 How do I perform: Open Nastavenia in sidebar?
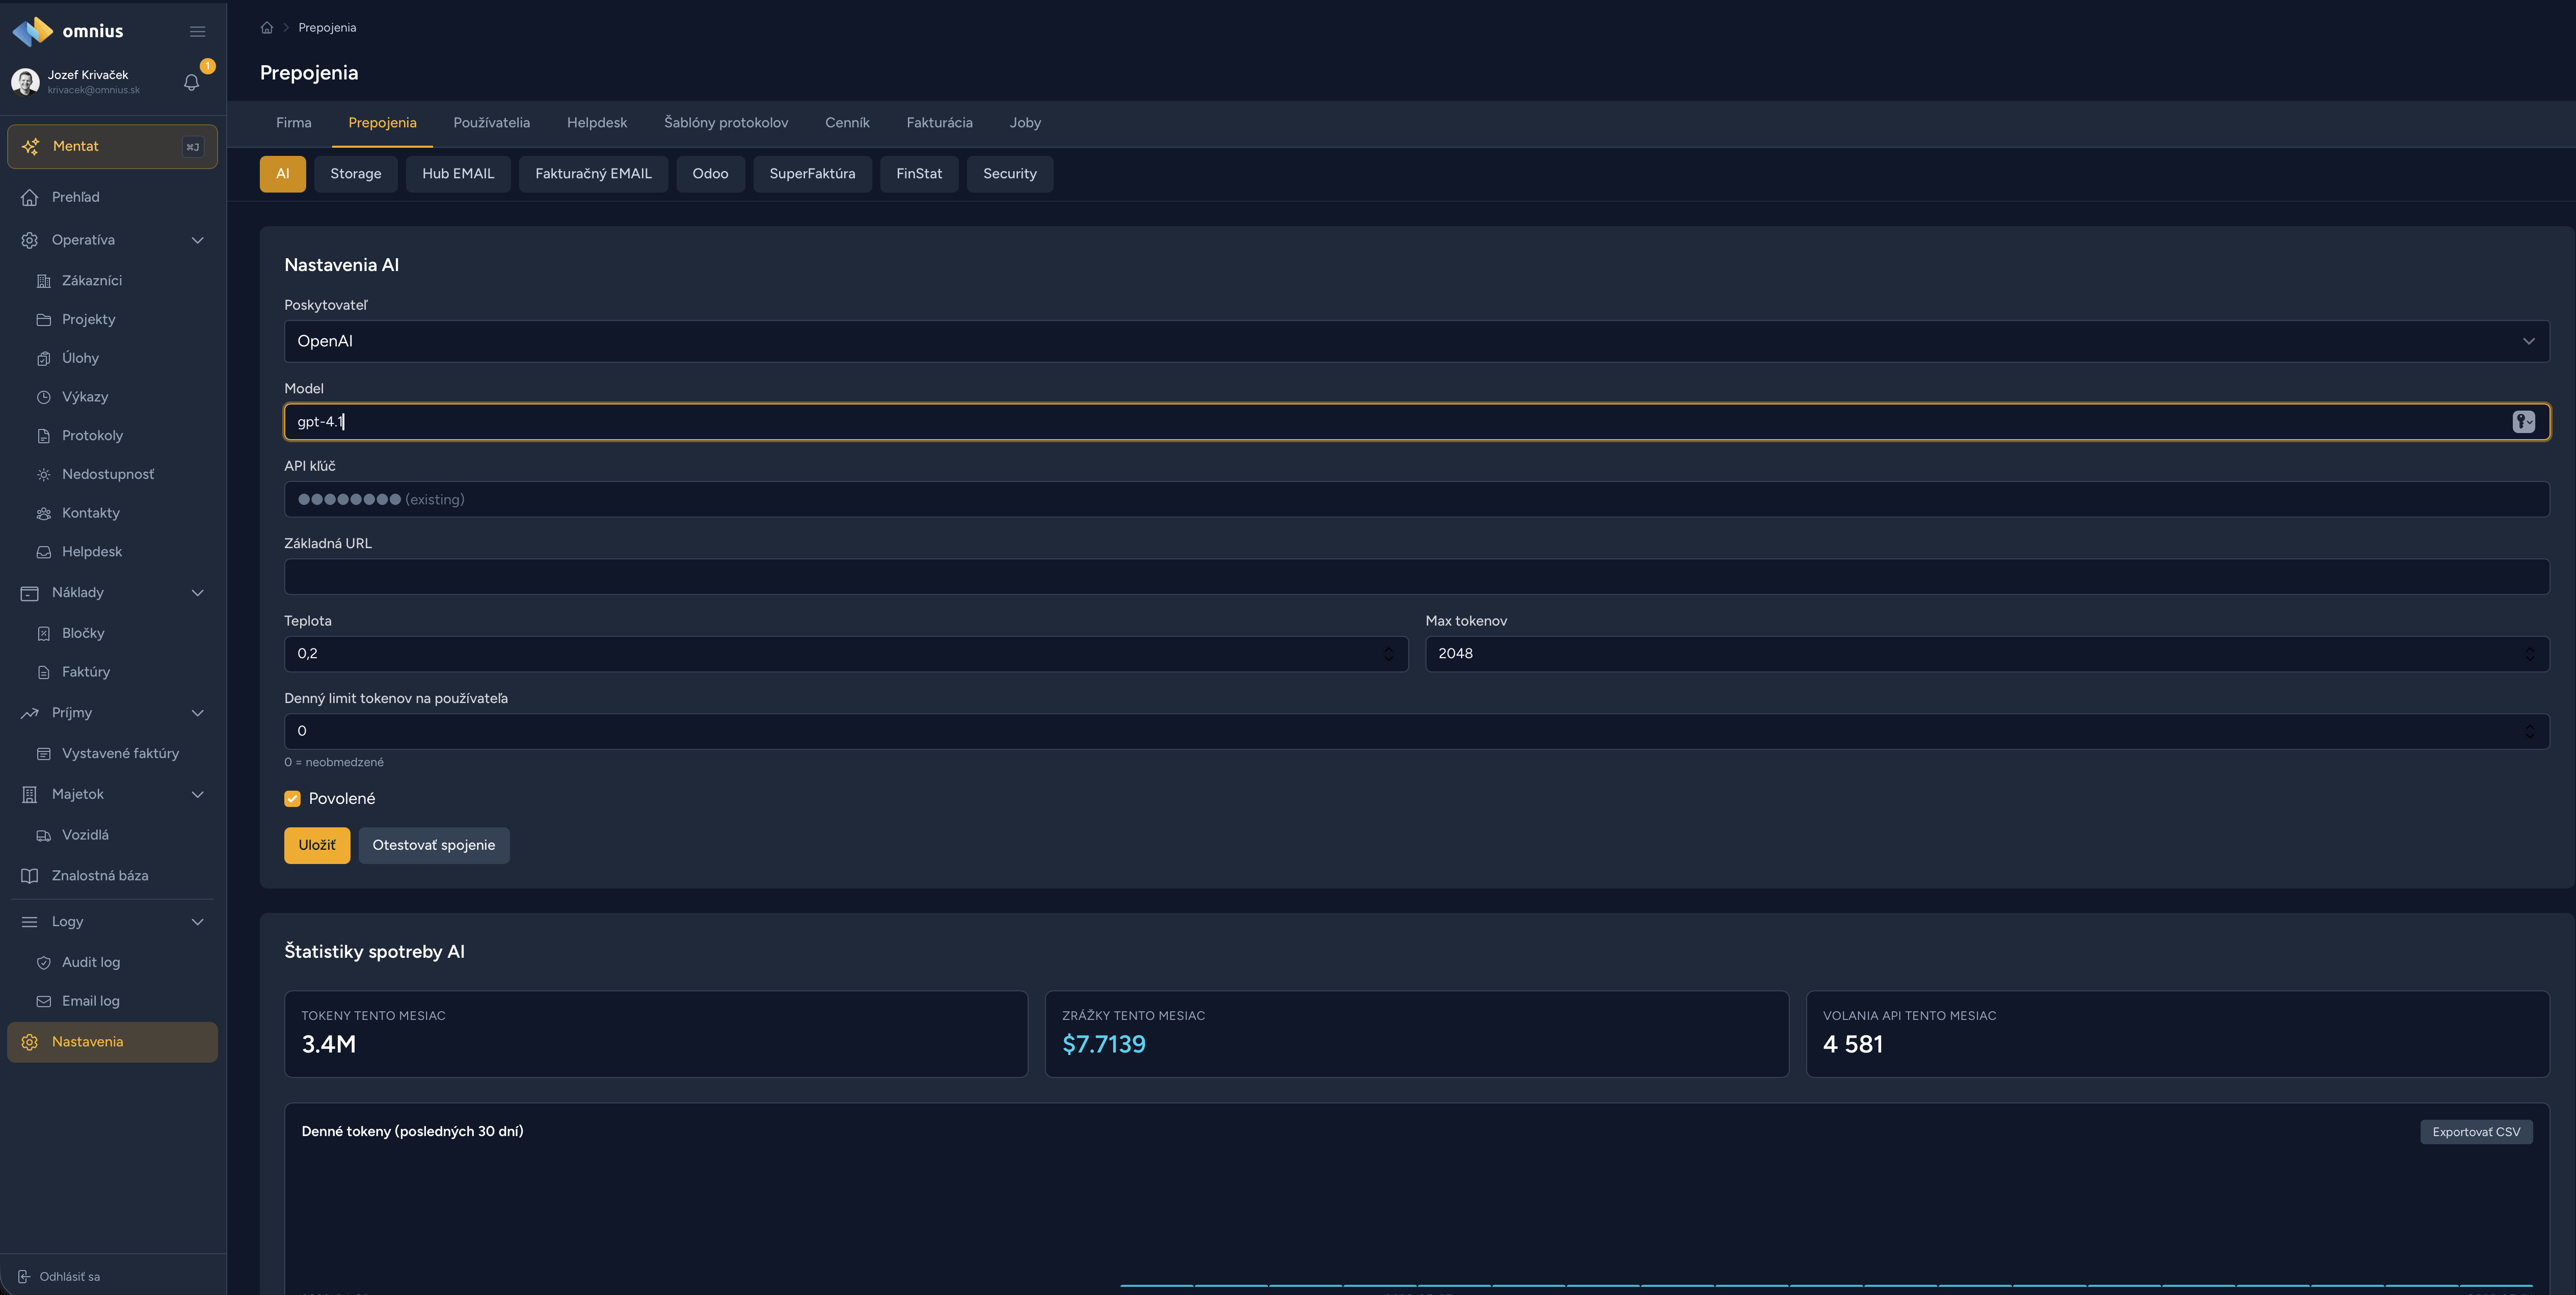[112, 1042]
